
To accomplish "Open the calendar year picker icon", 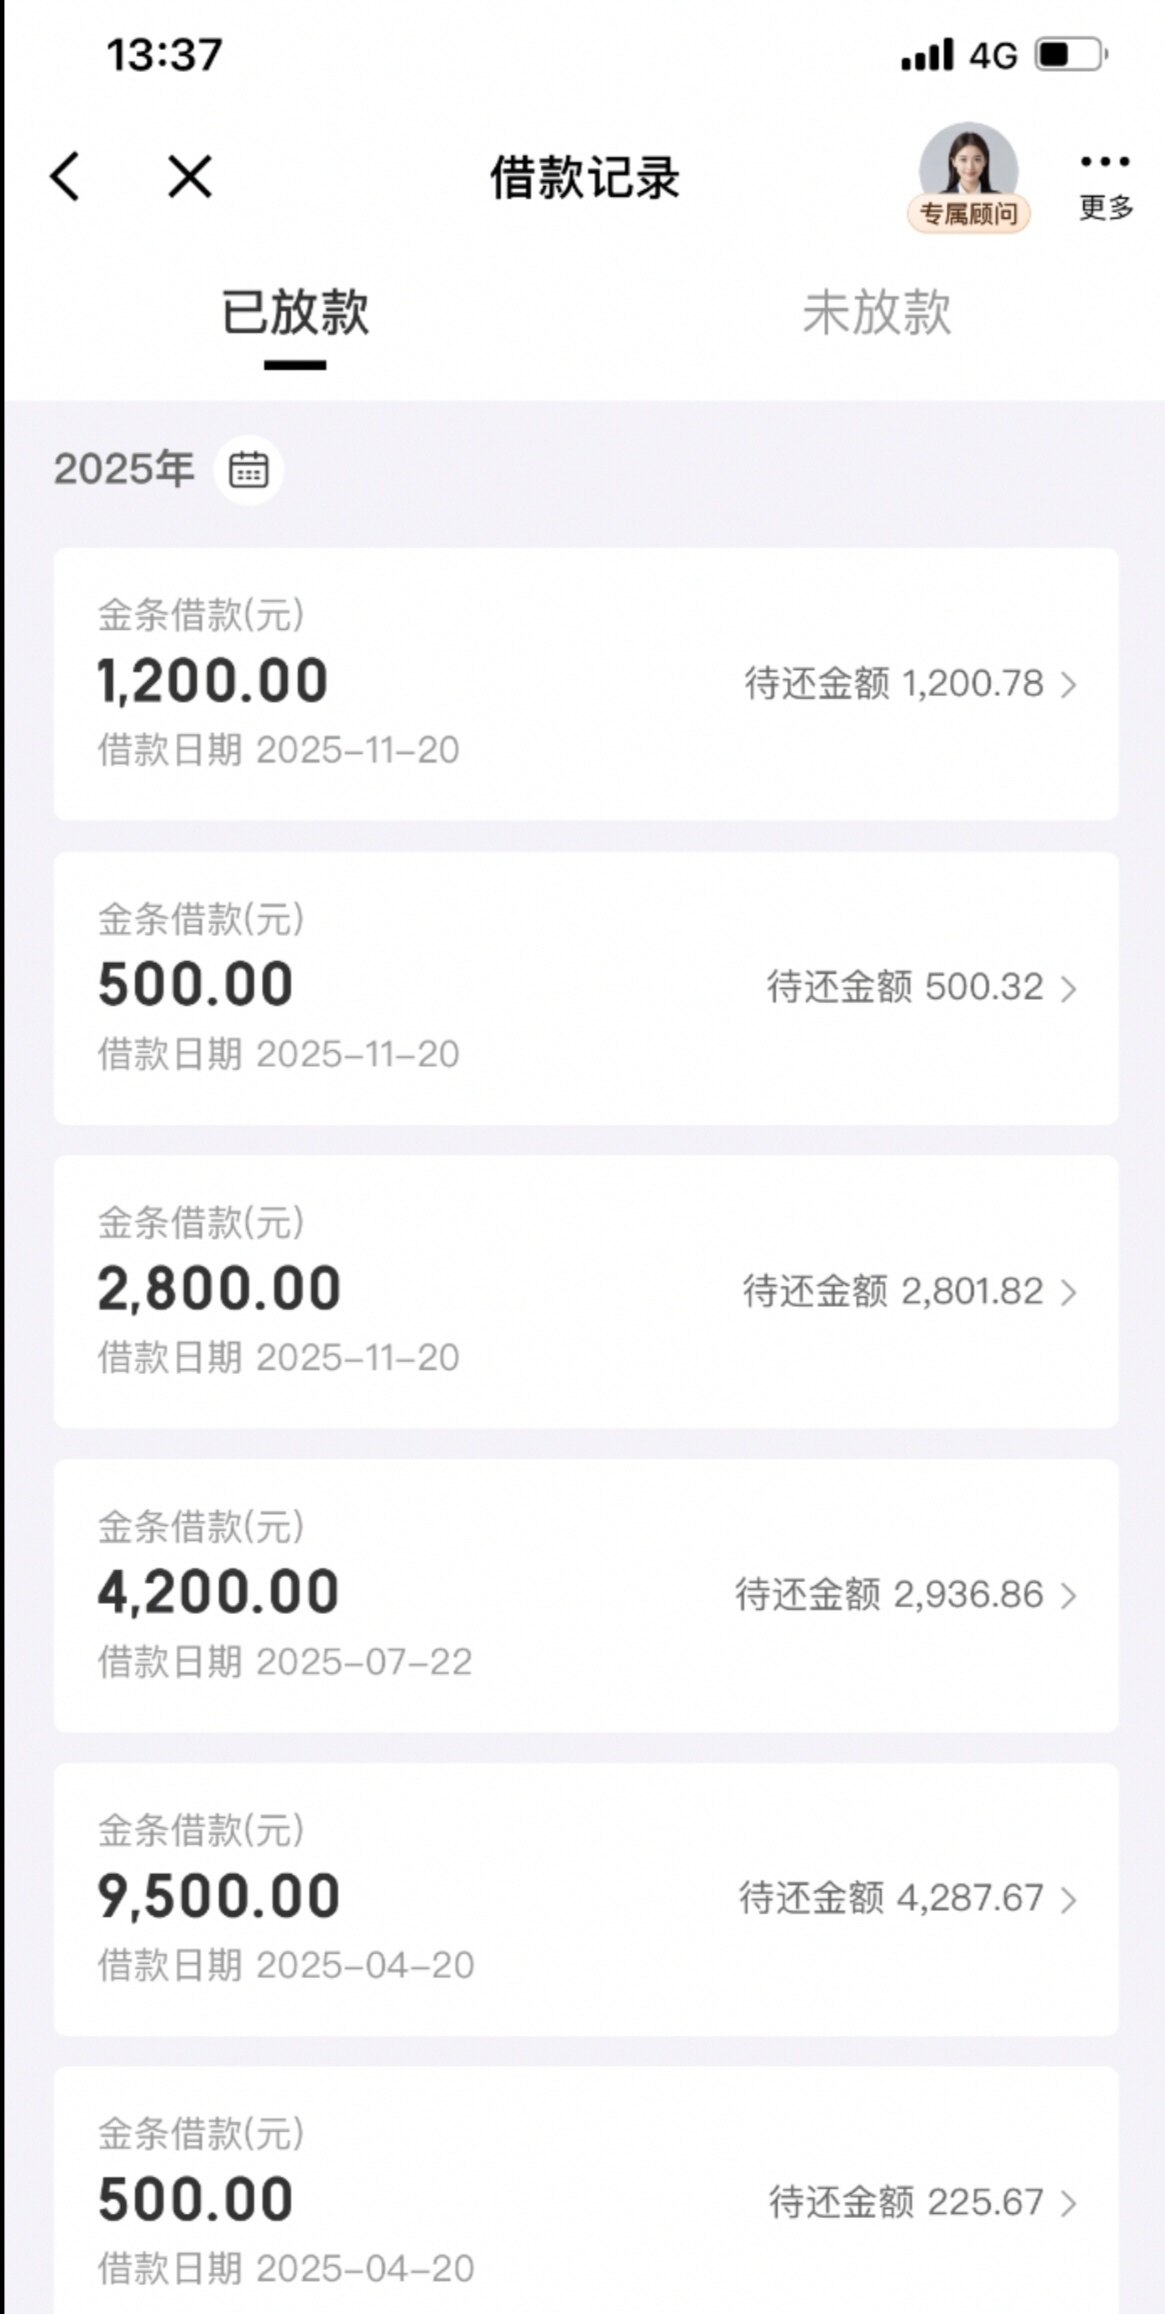I will (248, 469).
